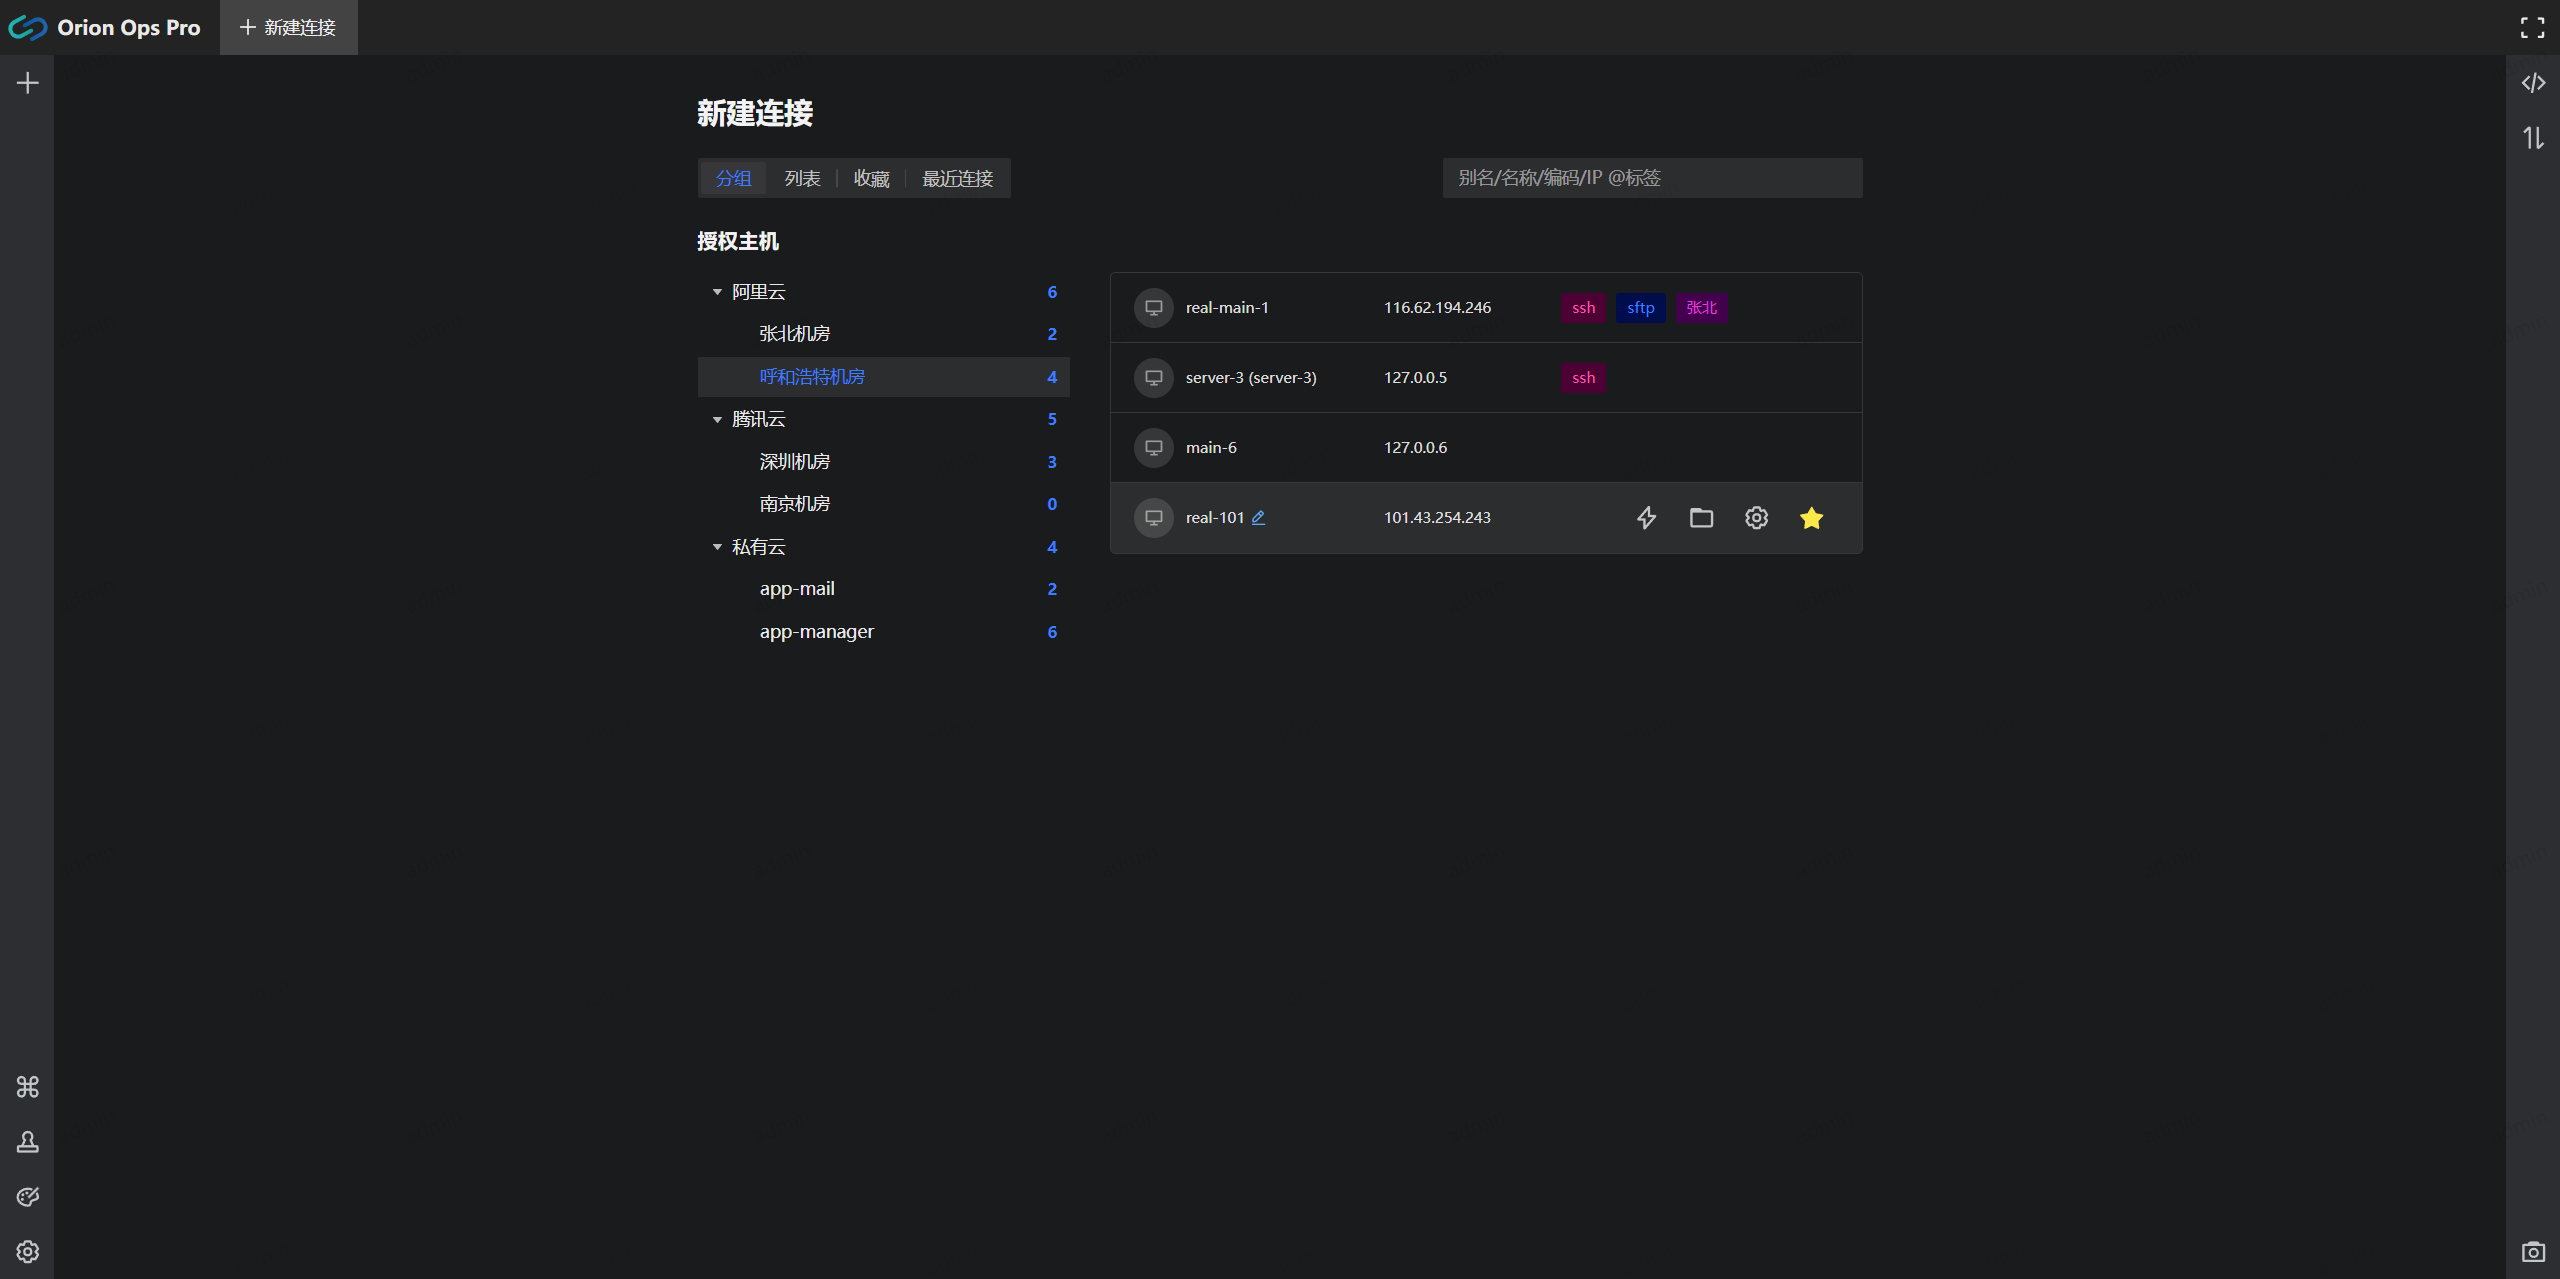Open the keyboard shortcut icon in left sidebar
Screen dimensions: 2560x1279
27,1086
